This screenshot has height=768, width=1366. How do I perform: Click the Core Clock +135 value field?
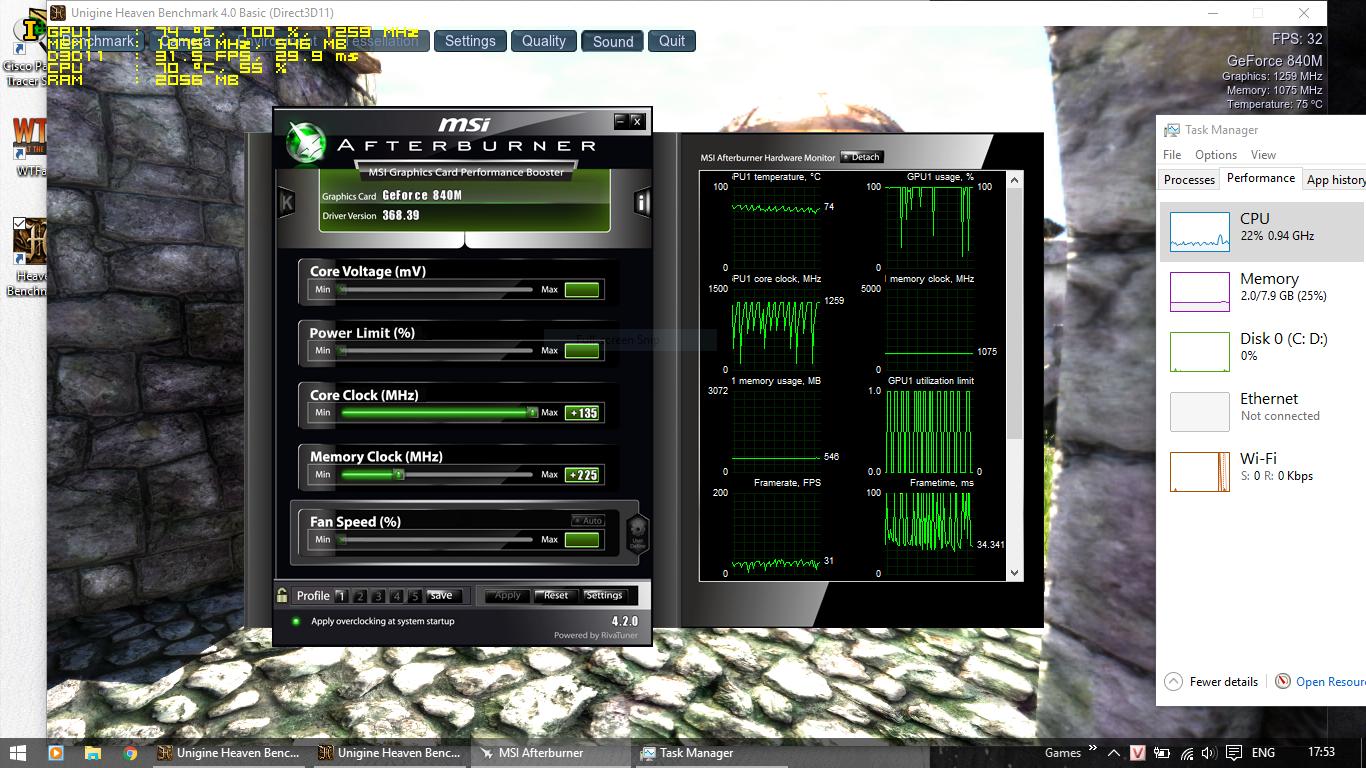tap(582, 413)
